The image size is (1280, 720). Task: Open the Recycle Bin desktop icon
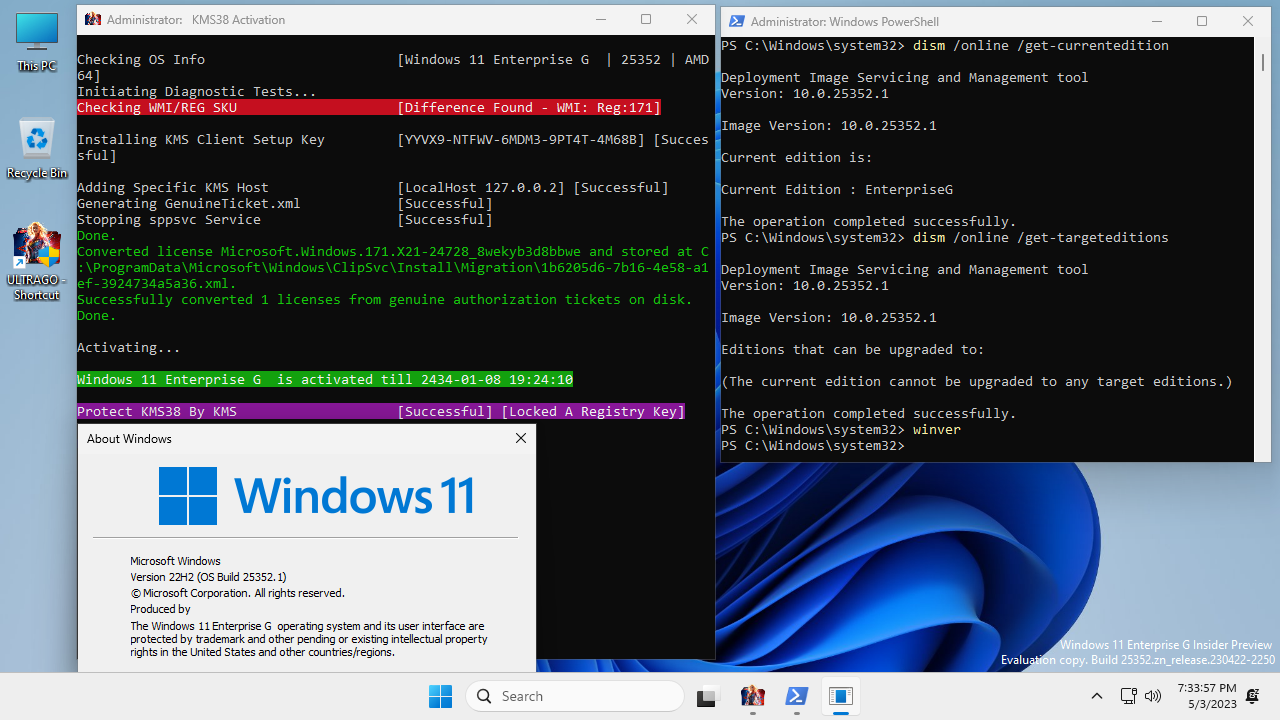[x=37, y=148]
